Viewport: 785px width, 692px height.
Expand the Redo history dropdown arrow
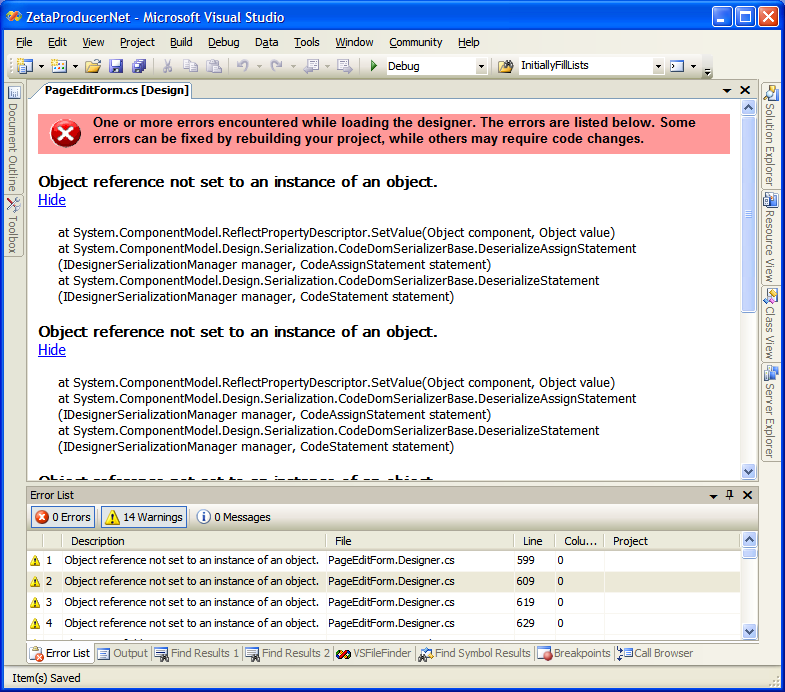tap(293, 66)
